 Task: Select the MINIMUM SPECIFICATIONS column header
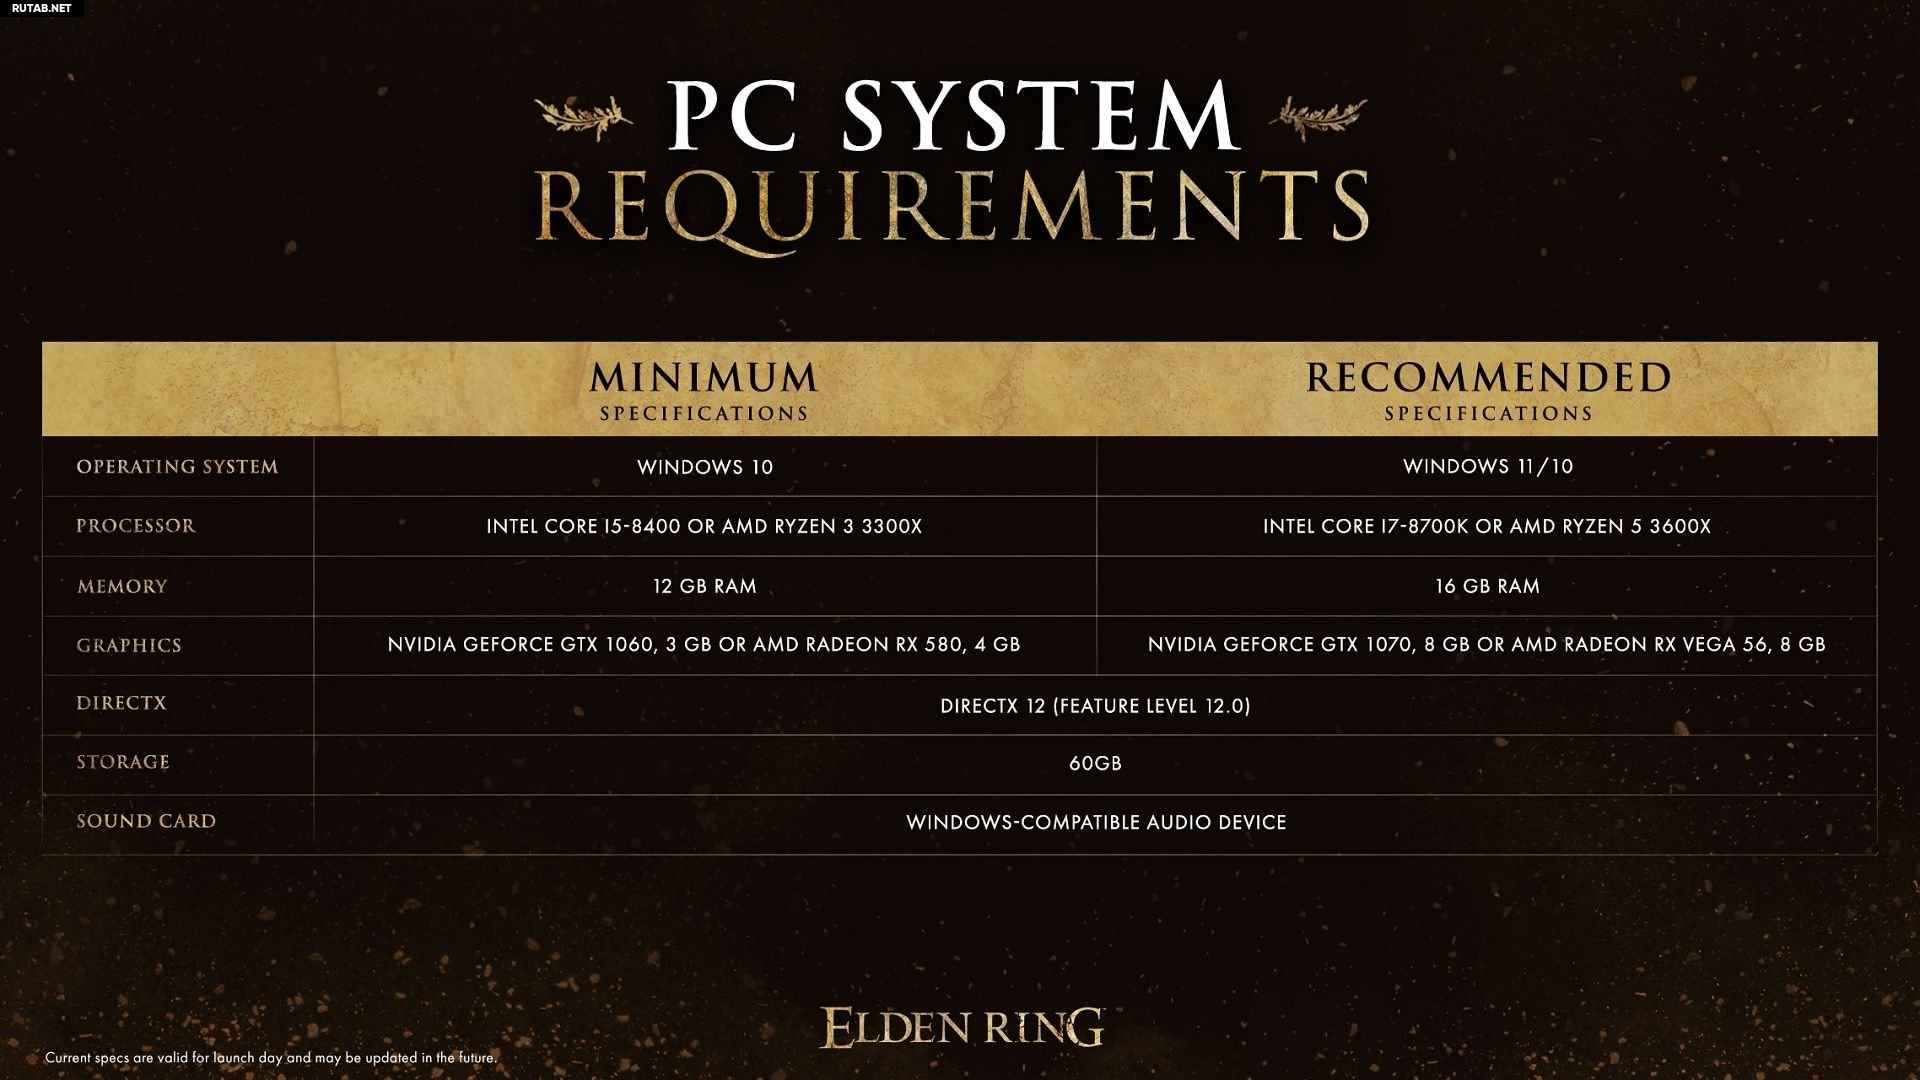pos(703,388)
